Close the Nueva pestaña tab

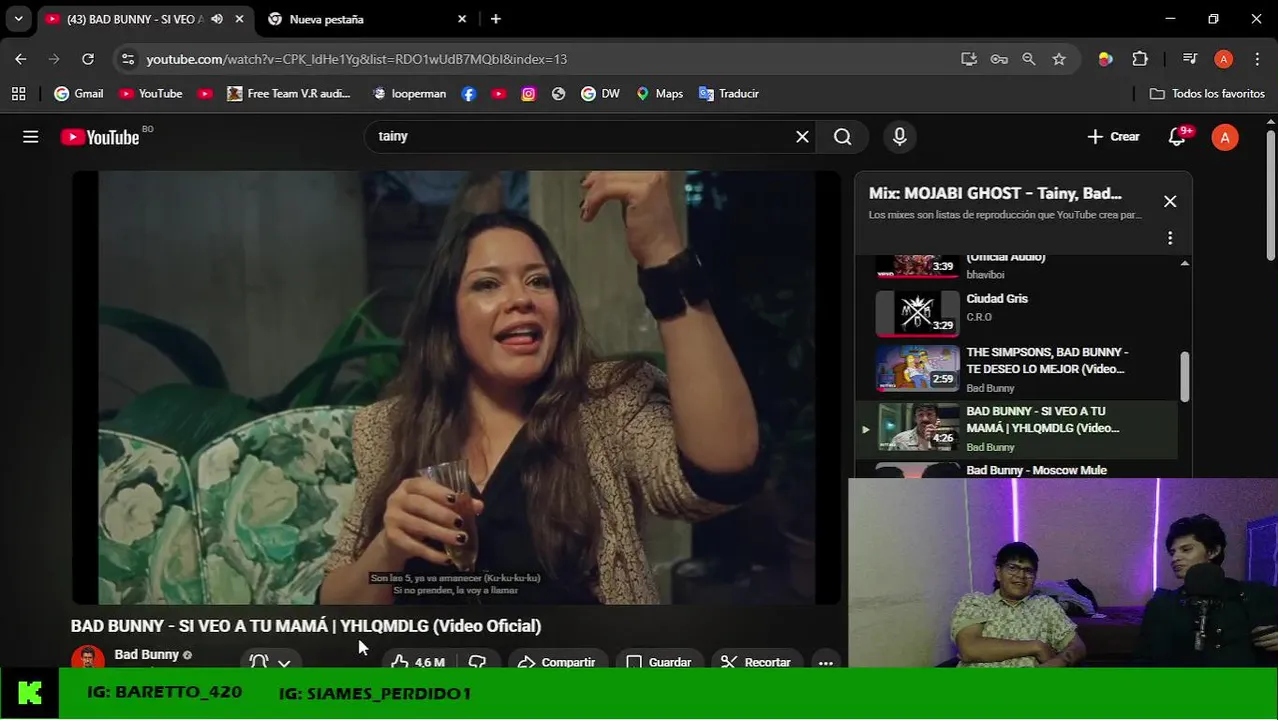tap(462, 19)
